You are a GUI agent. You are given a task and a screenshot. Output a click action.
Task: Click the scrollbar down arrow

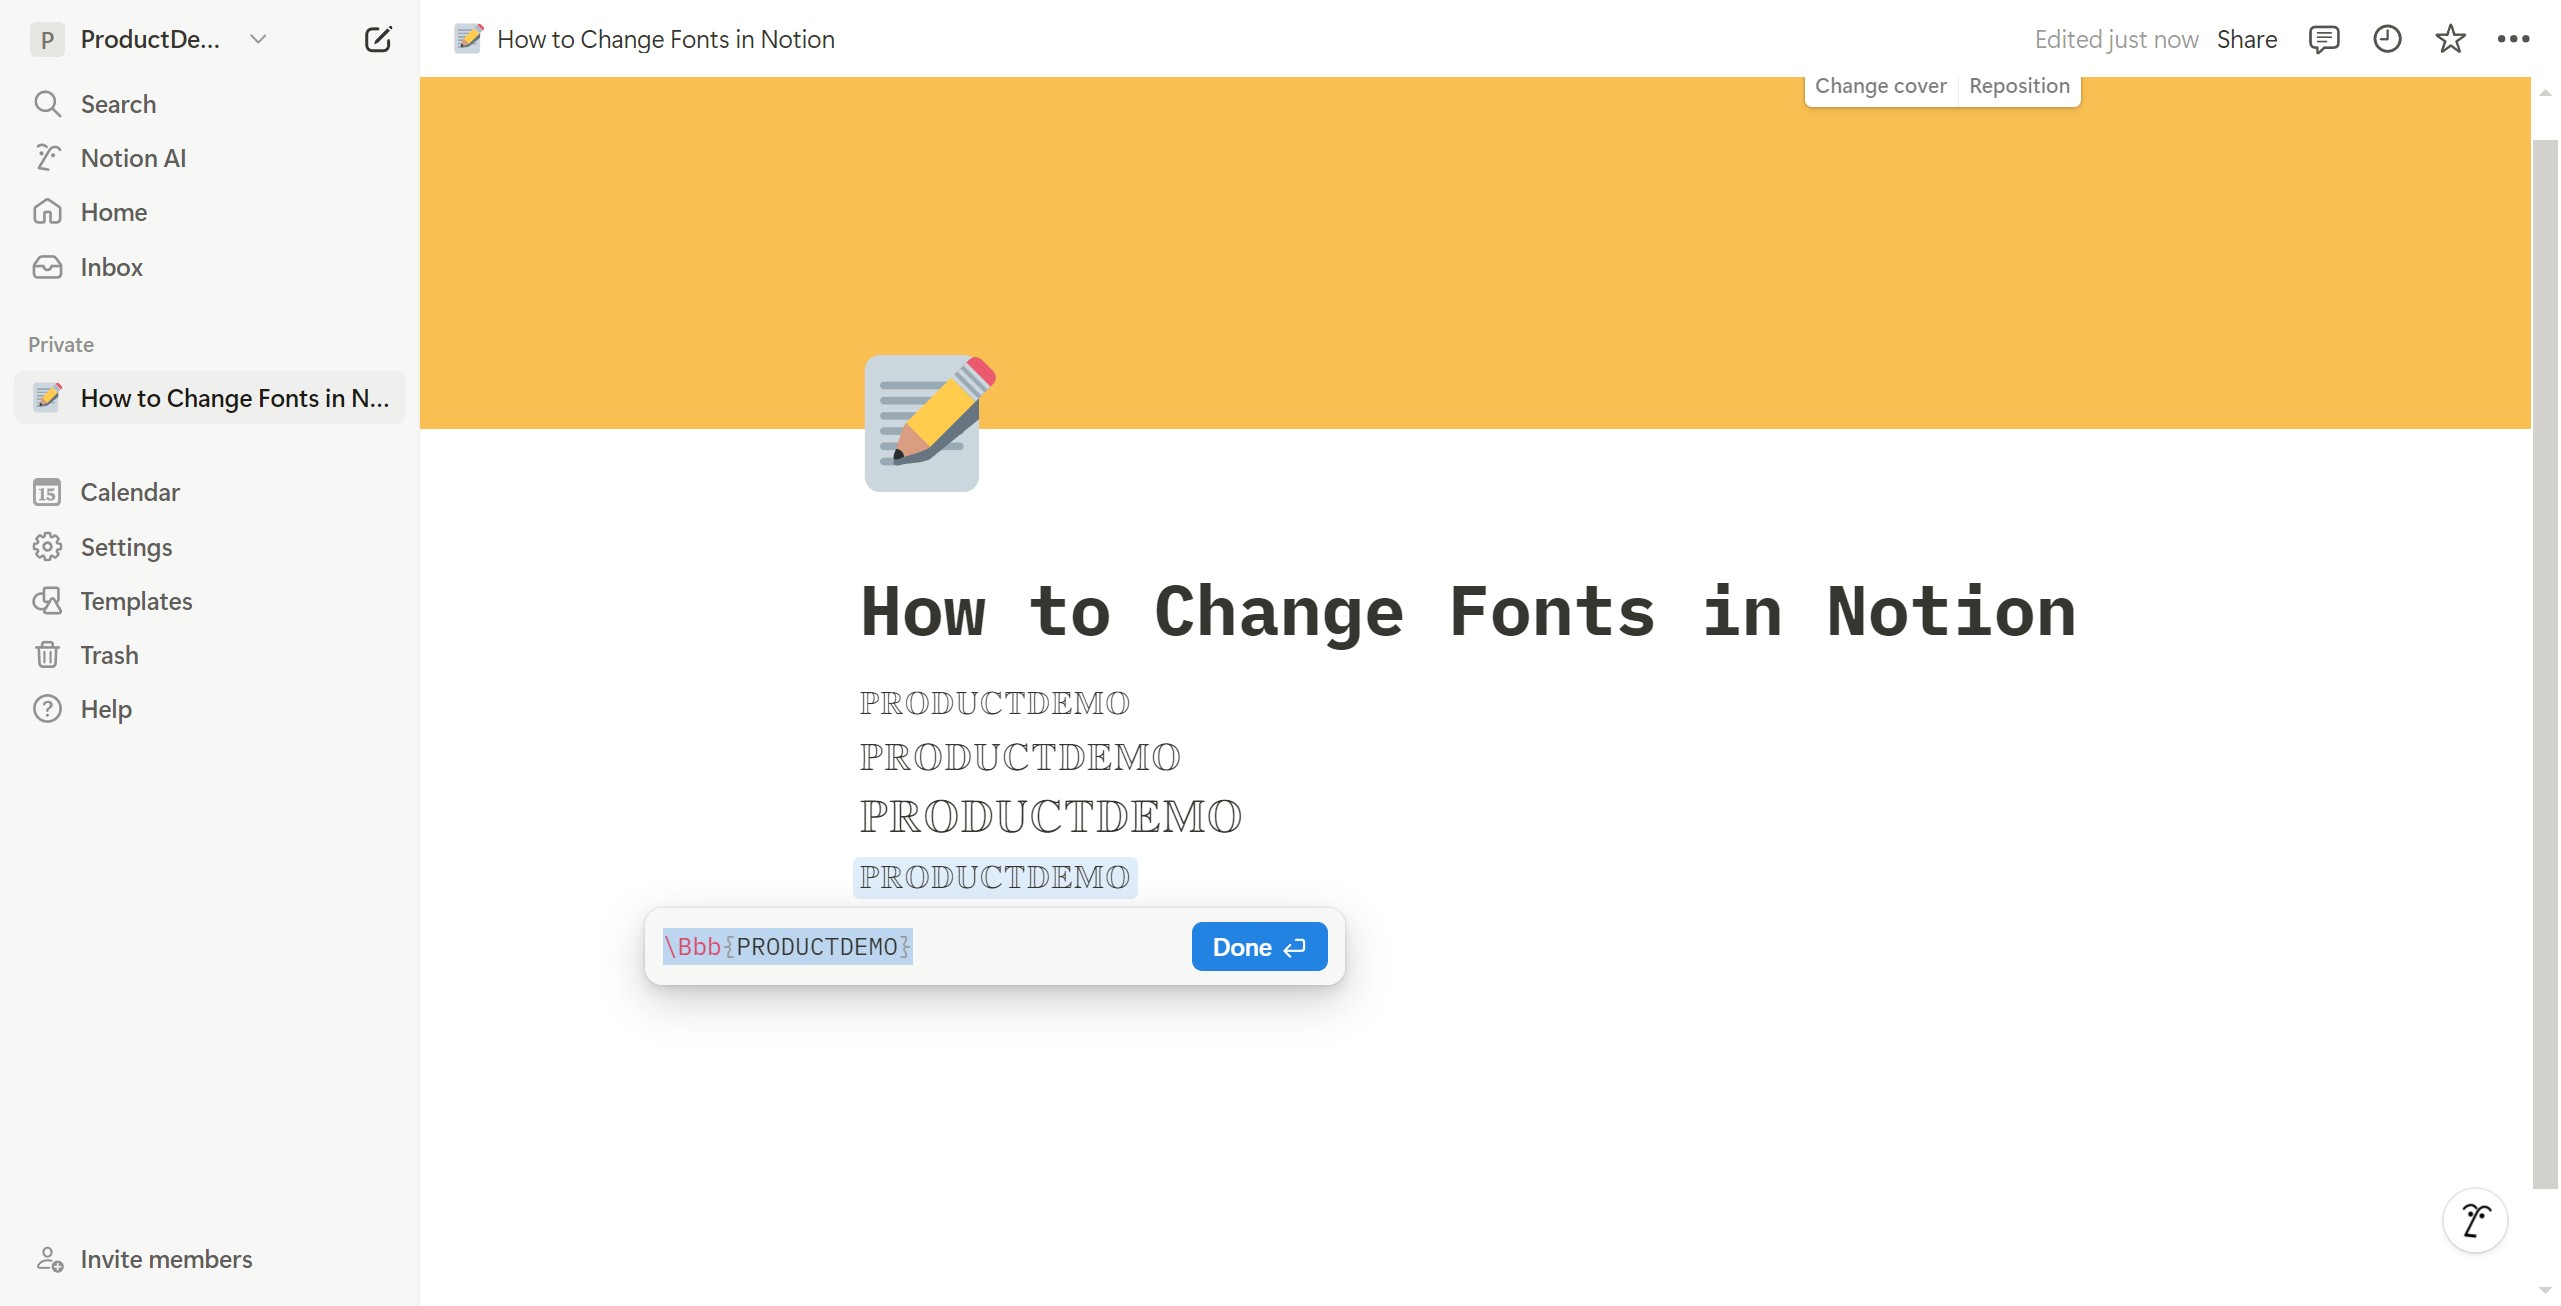click(2545, 1291)
